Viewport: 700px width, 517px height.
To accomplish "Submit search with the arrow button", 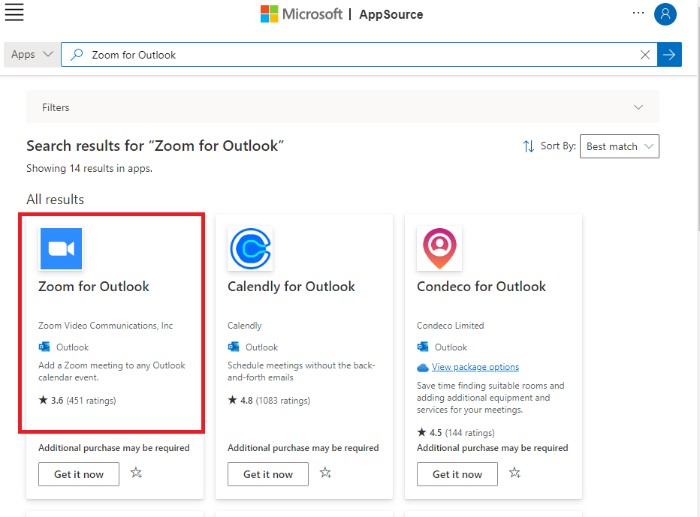I will pyautogui.click(x=669, y=54).
